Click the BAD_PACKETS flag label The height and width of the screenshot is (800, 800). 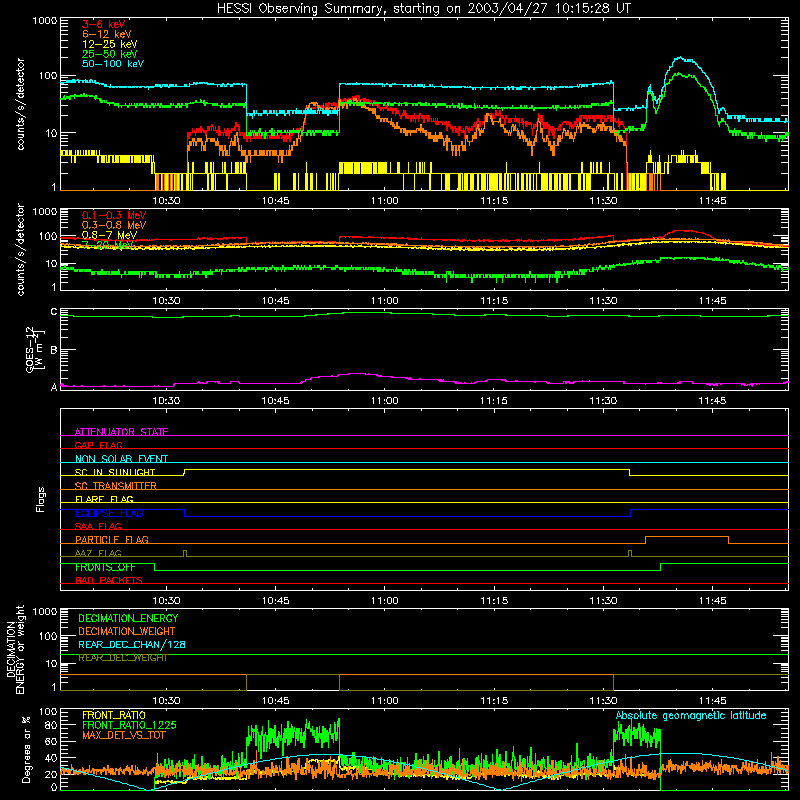pyautogui.click(x=109, y=580)
